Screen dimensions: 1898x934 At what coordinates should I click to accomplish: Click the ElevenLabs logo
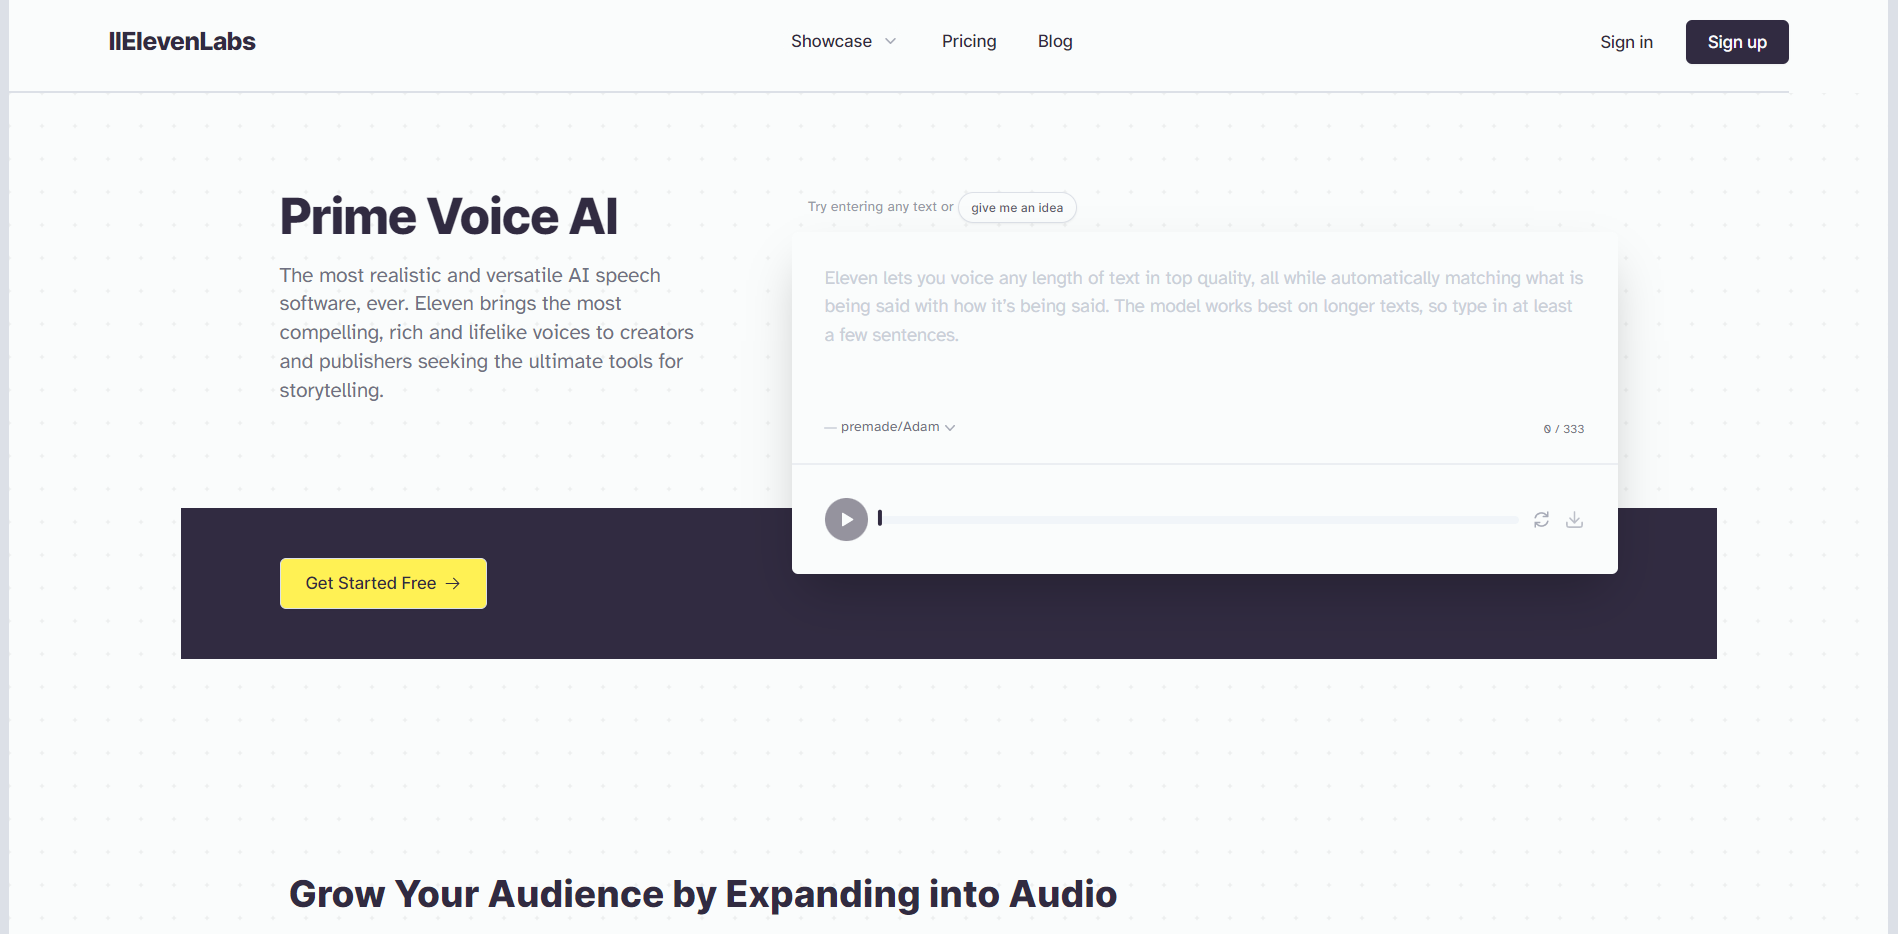[182, 42]
